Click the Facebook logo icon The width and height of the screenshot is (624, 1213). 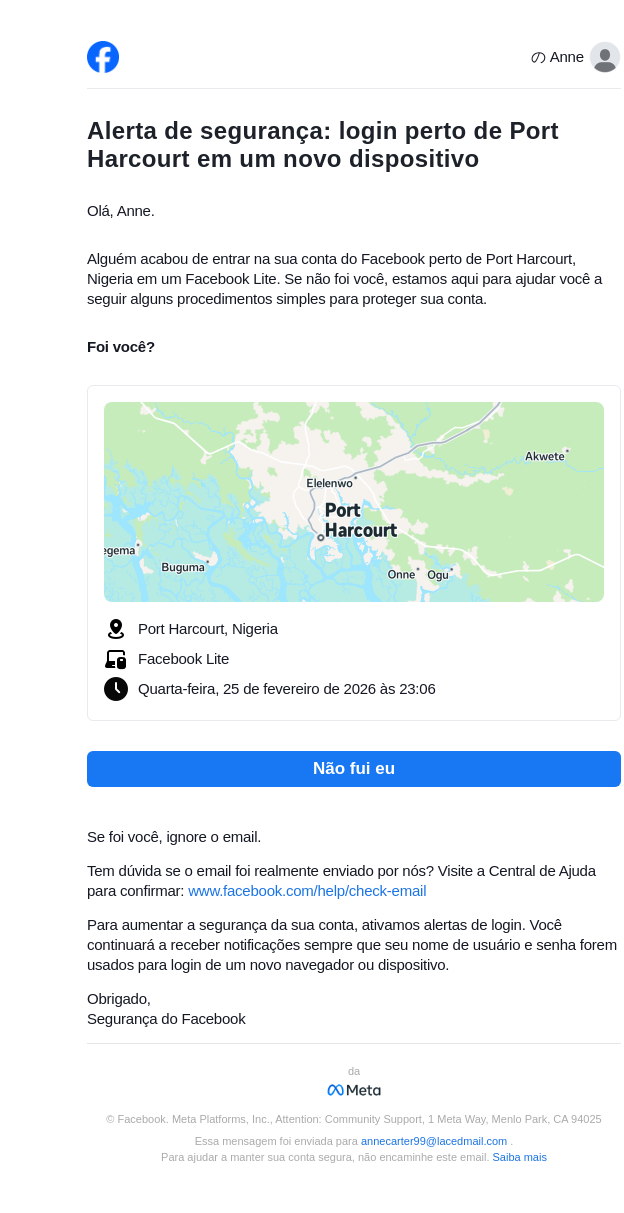103,57
